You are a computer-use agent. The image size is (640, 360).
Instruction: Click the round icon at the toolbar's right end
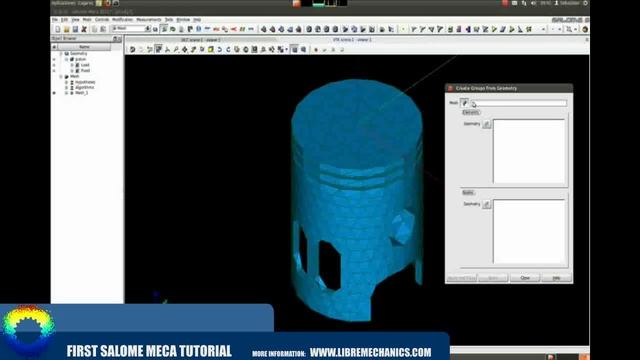coord(585,29)
